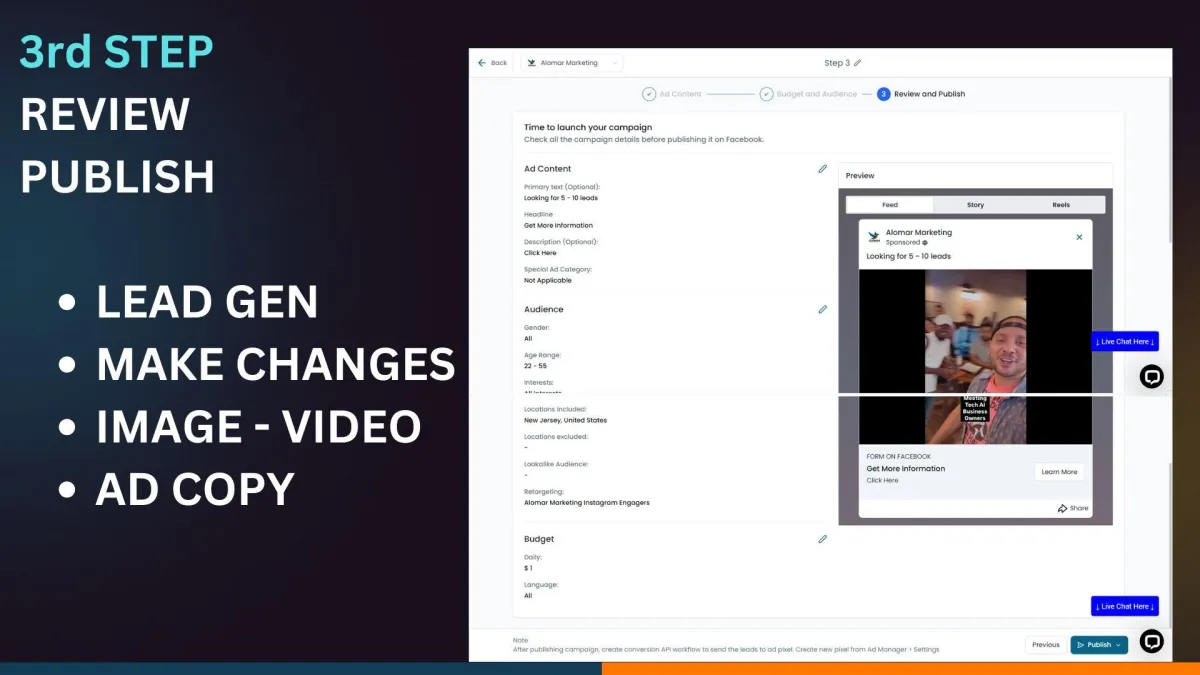Click FORM ON FACEBOOK text in preview
This screenshot has width=1200, height=675.
pos(898,457)
